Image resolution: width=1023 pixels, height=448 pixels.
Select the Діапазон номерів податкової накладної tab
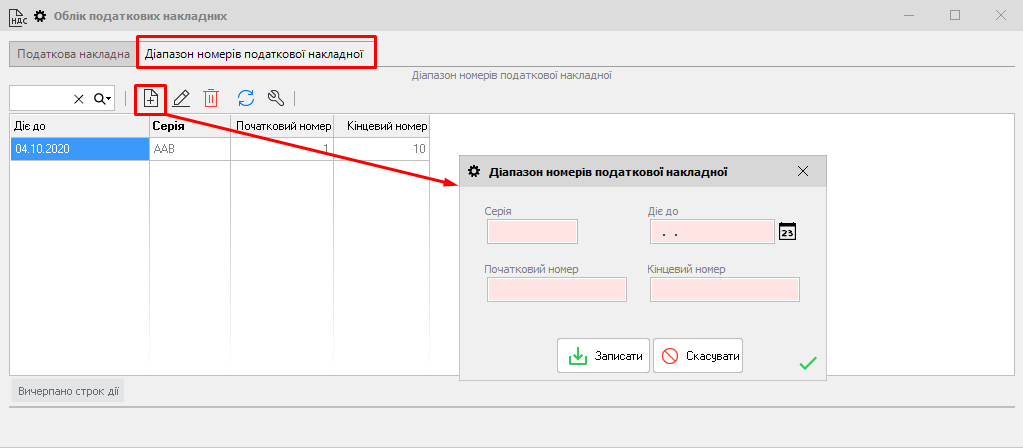[x=254, y=53]
